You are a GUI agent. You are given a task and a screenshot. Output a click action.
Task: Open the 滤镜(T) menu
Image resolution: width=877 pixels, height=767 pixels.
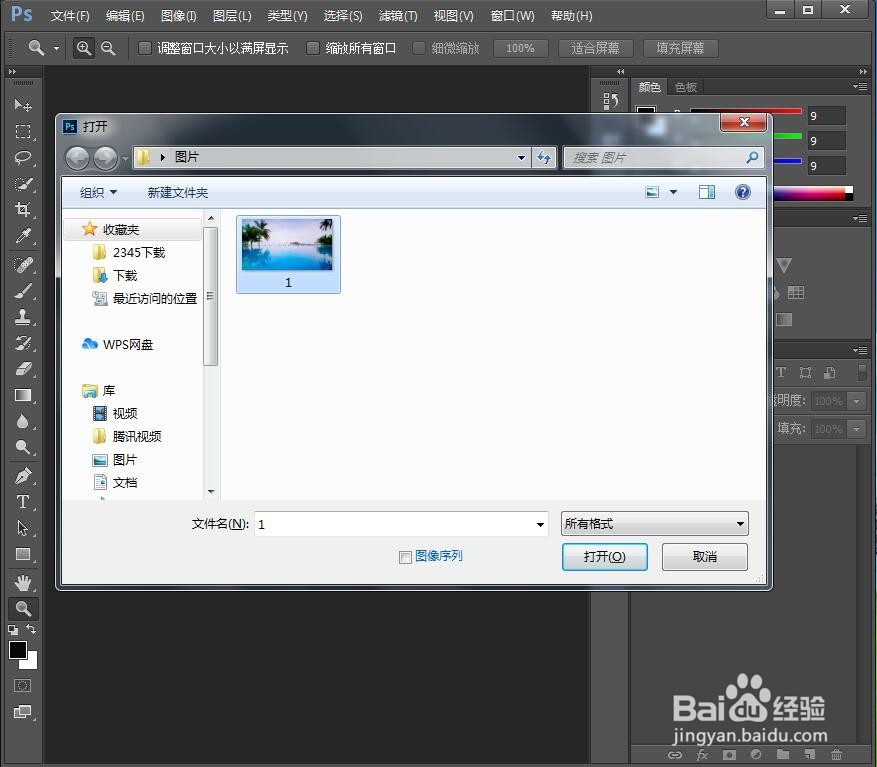(398, 16)
